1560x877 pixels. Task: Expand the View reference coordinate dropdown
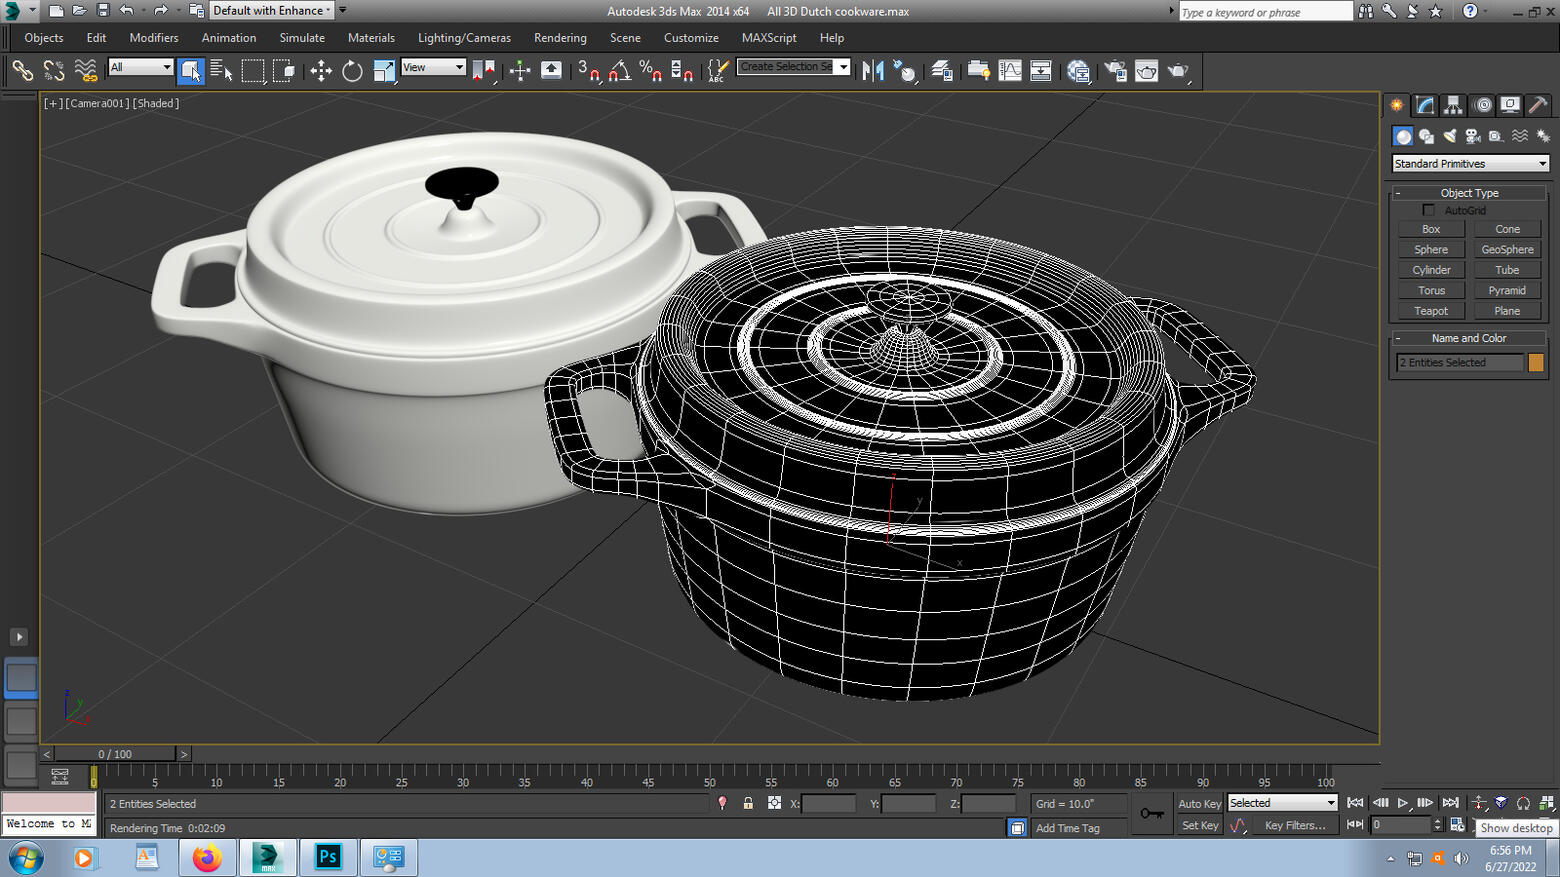coord(433,67)
